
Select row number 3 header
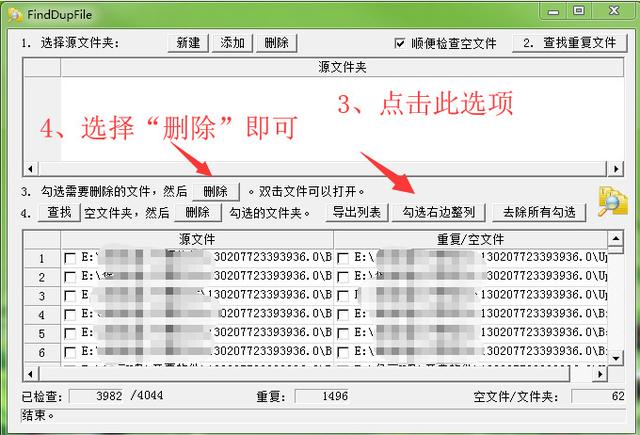(x=42, y=296)
